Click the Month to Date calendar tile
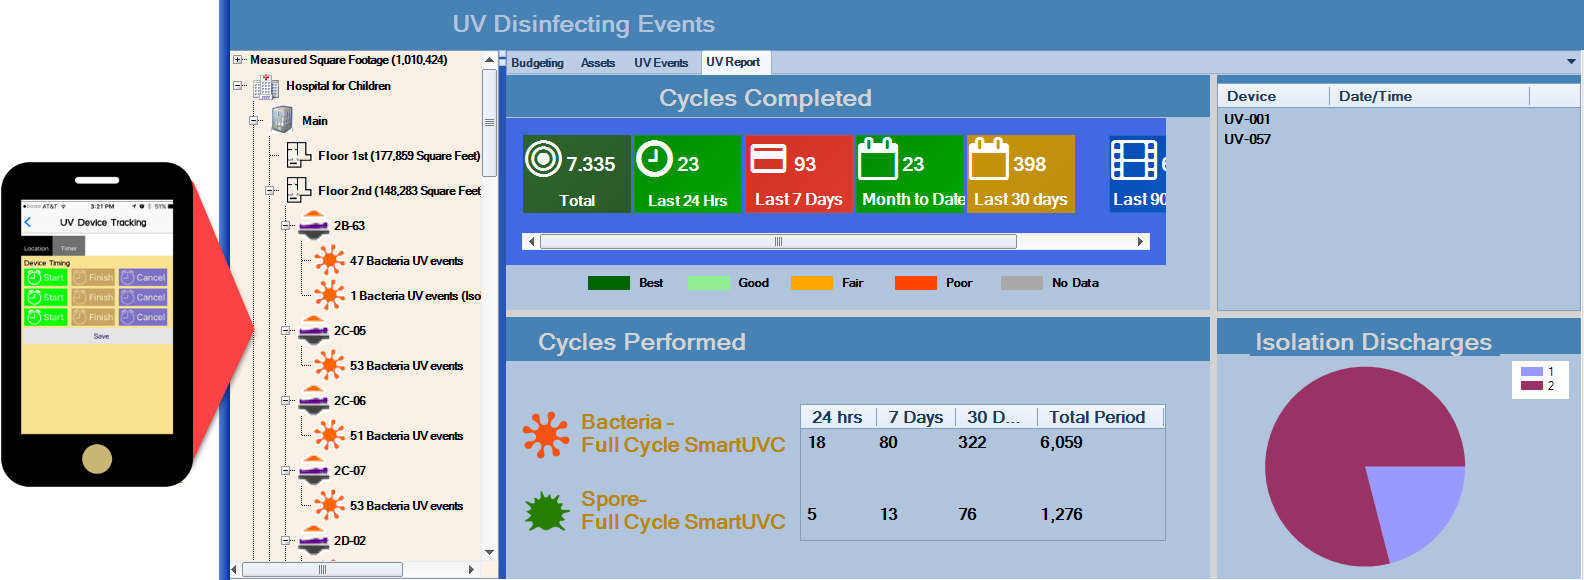 pyautogui.click(x=909, y=175)
